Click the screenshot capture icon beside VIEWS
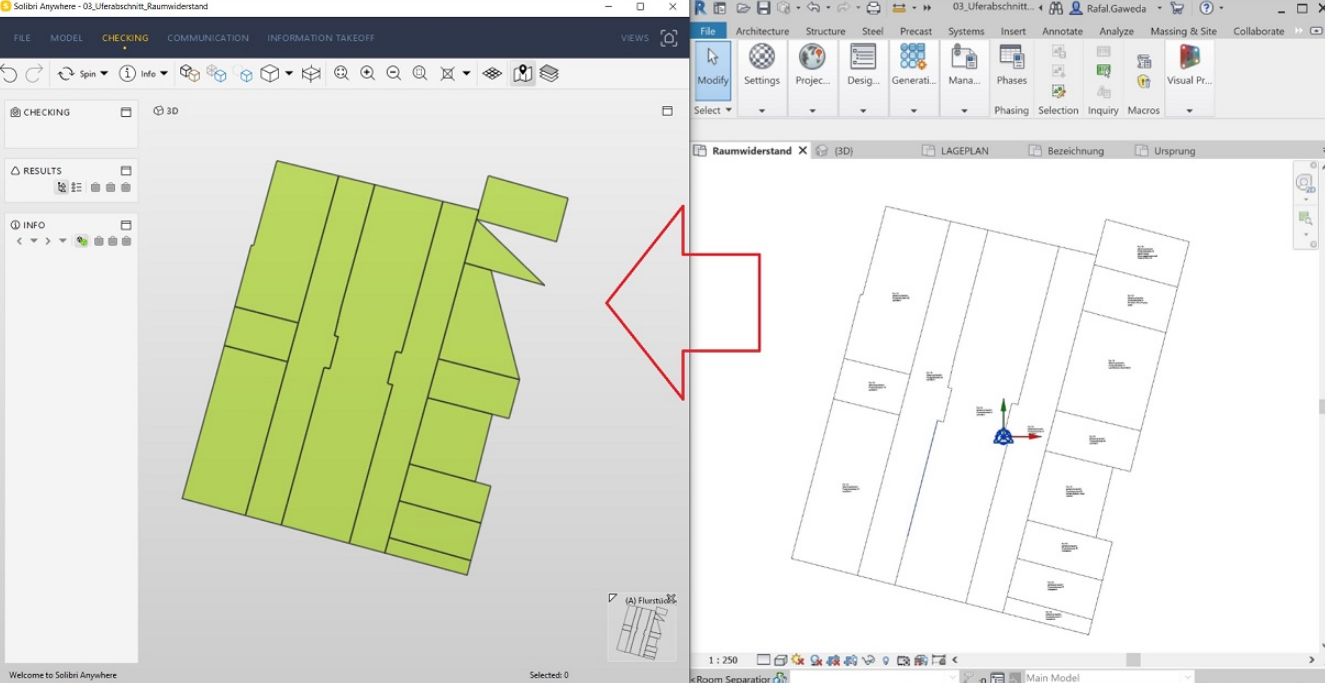Image resolution: width=1325 pixels, height=683 pixels. coord(669,38)
